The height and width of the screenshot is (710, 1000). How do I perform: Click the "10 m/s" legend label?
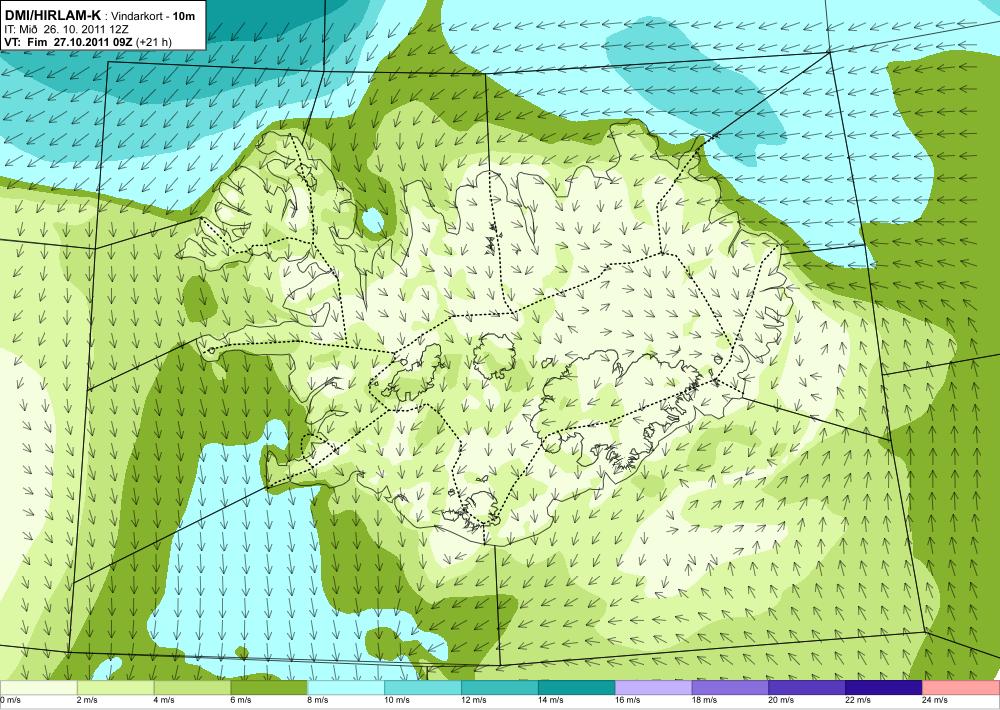tap(397, 700)
